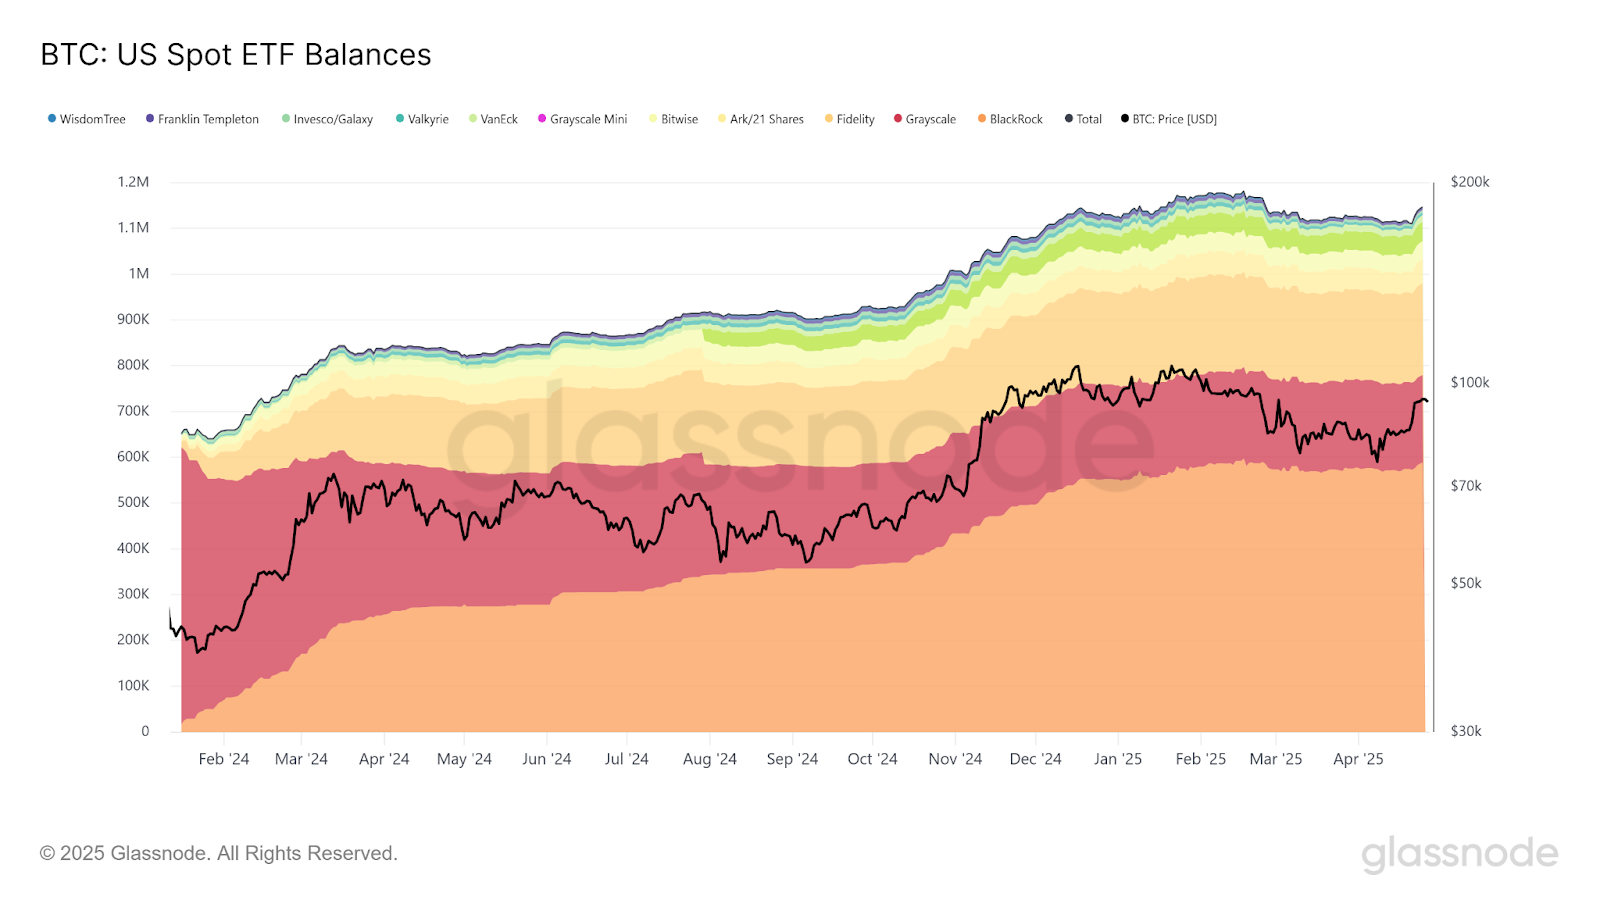Toggle the VanEck legend item
This screenshot has width=1600, height=900.
pos(493,119)
